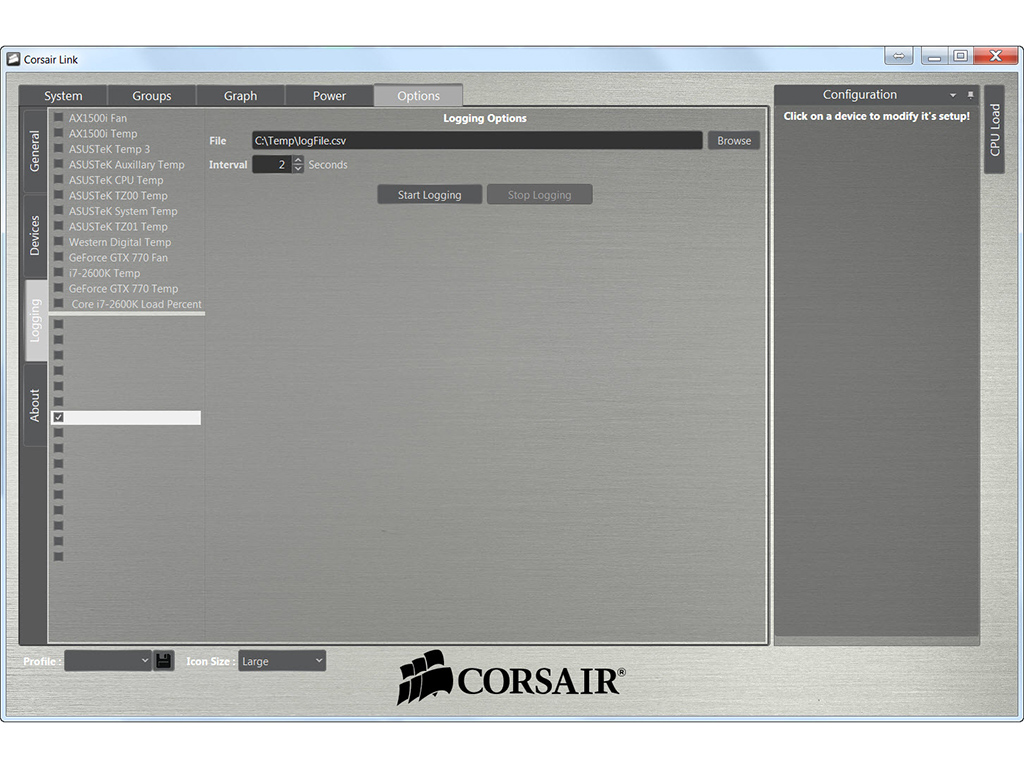Switch to the Groups tab
The height and width of the screenshot is (768, 1024).
pyautogui.click(x=152, y=95)
